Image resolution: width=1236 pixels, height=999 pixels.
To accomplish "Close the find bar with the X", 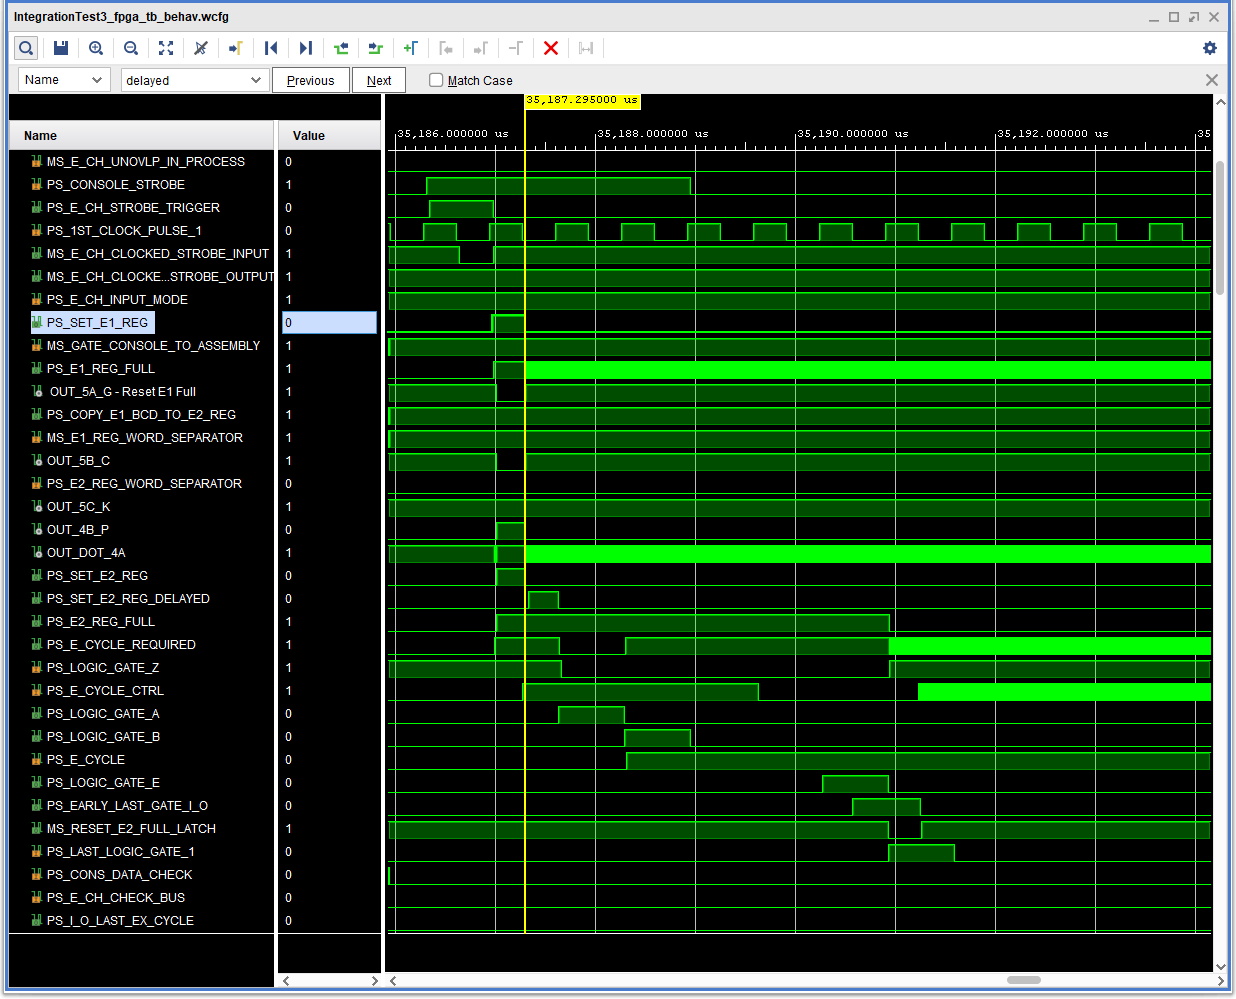I will [x=1212, y=80].
